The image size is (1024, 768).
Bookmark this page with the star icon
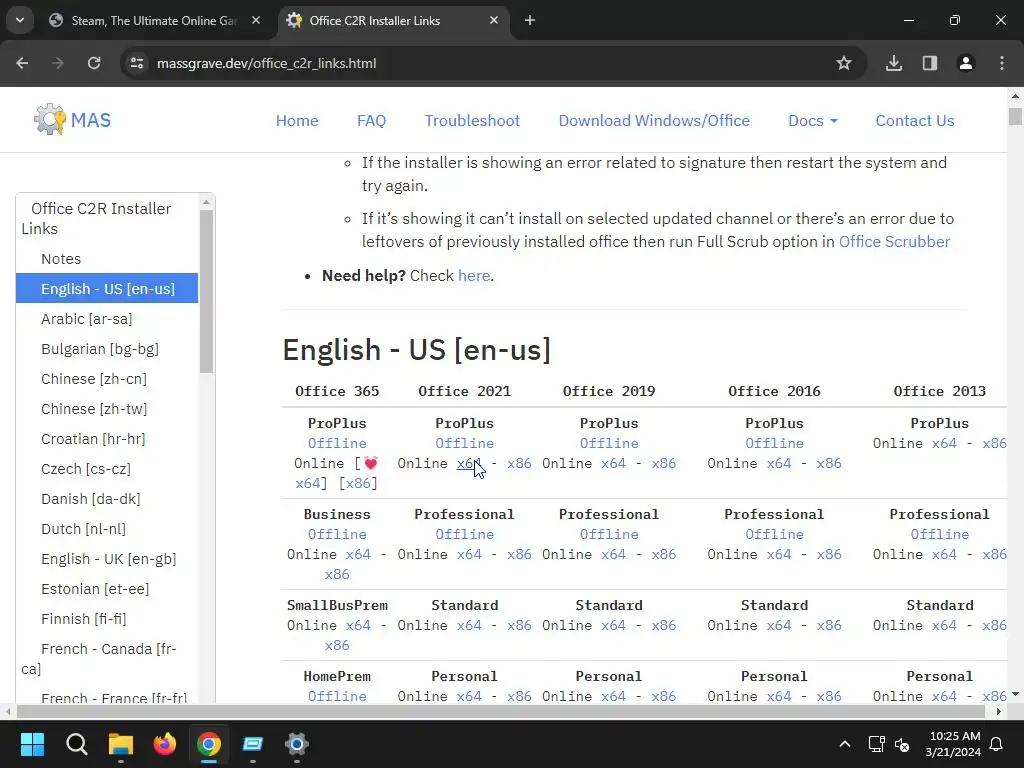(844, 63)
